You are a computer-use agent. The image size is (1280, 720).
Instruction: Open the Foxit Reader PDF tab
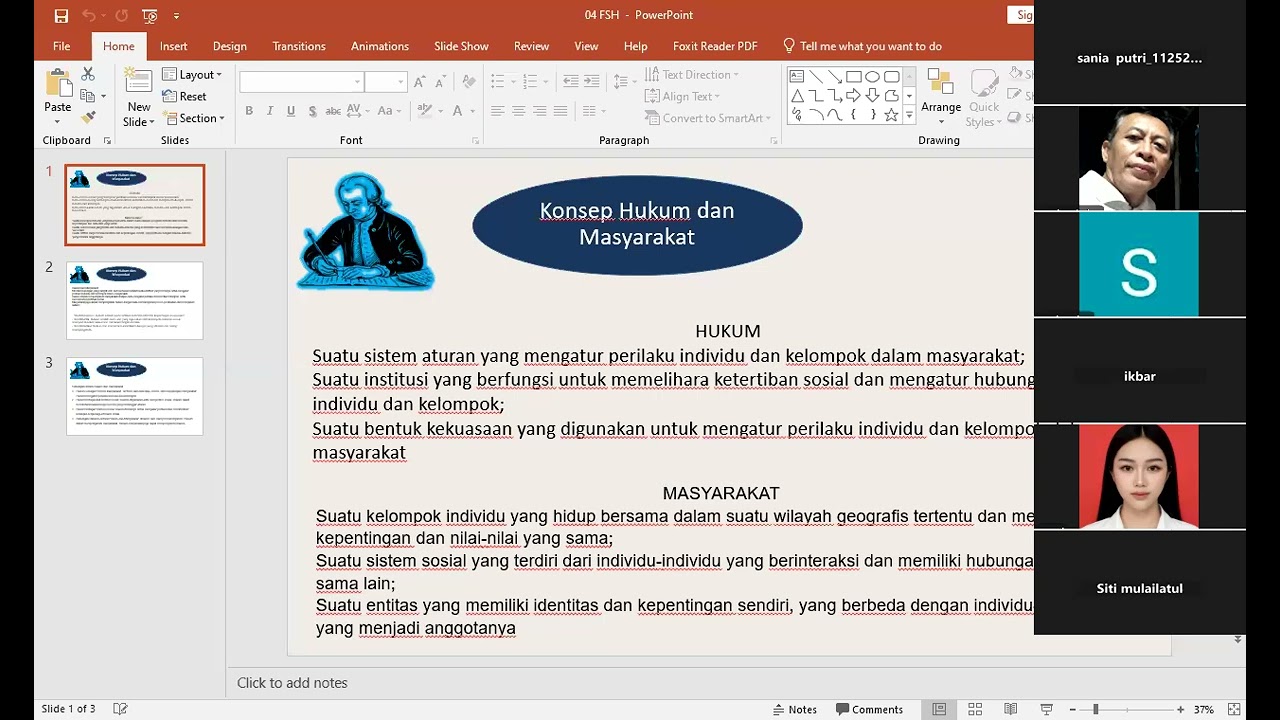715,46
